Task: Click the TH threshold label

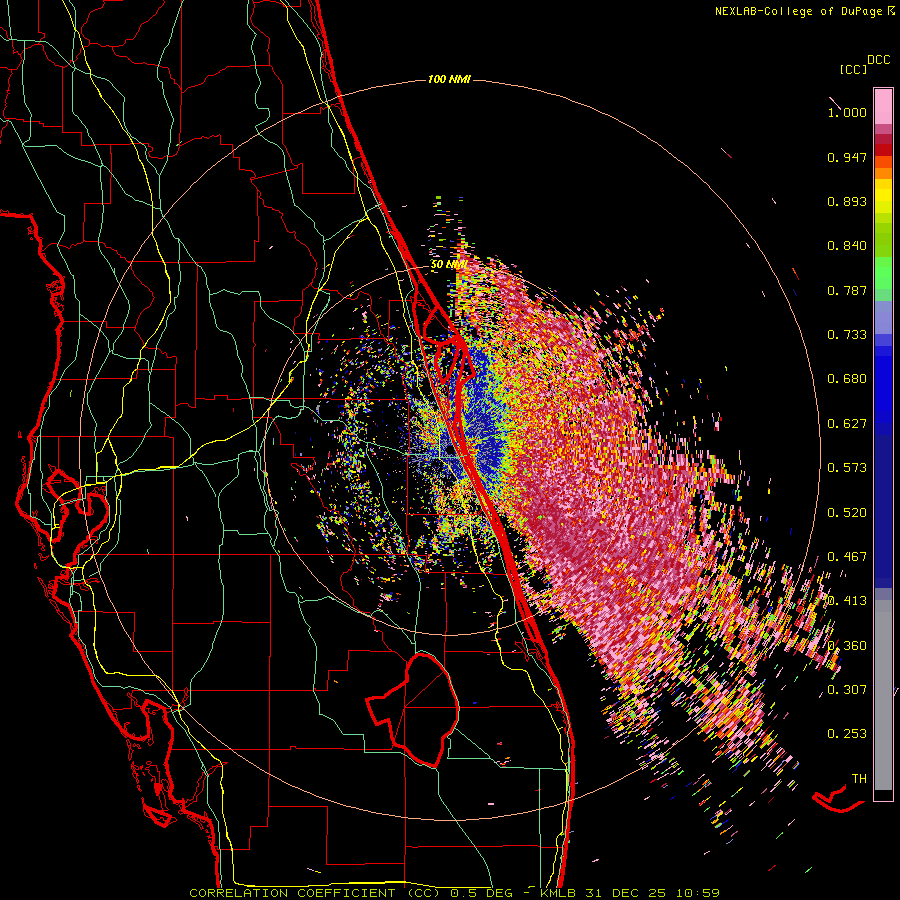Action: point(859,778)
